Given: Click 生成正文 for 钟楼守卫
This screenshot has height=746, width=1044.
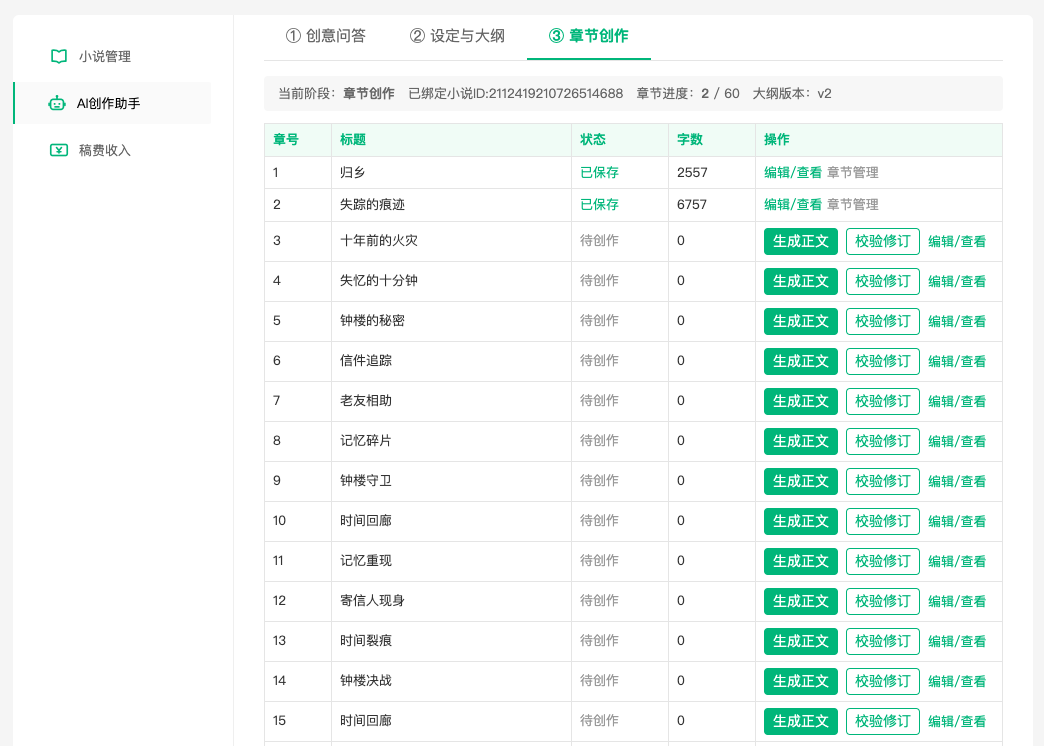Looking at the screenshot, I should click(x=800, y=481).
